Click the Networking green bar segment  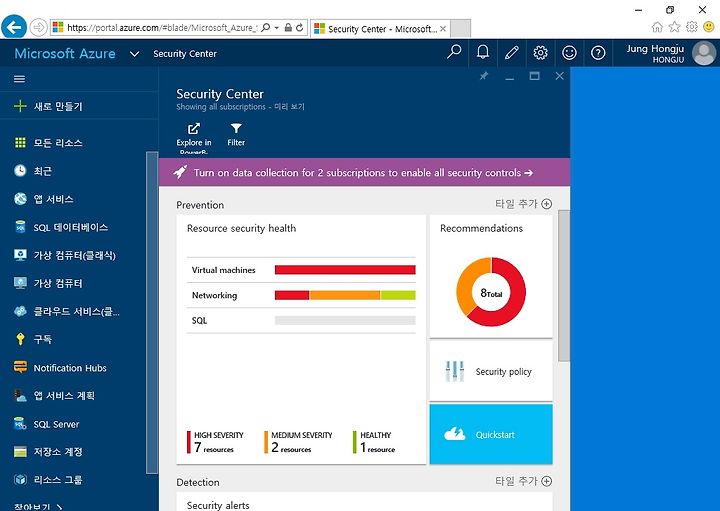(x=398, y=295)
